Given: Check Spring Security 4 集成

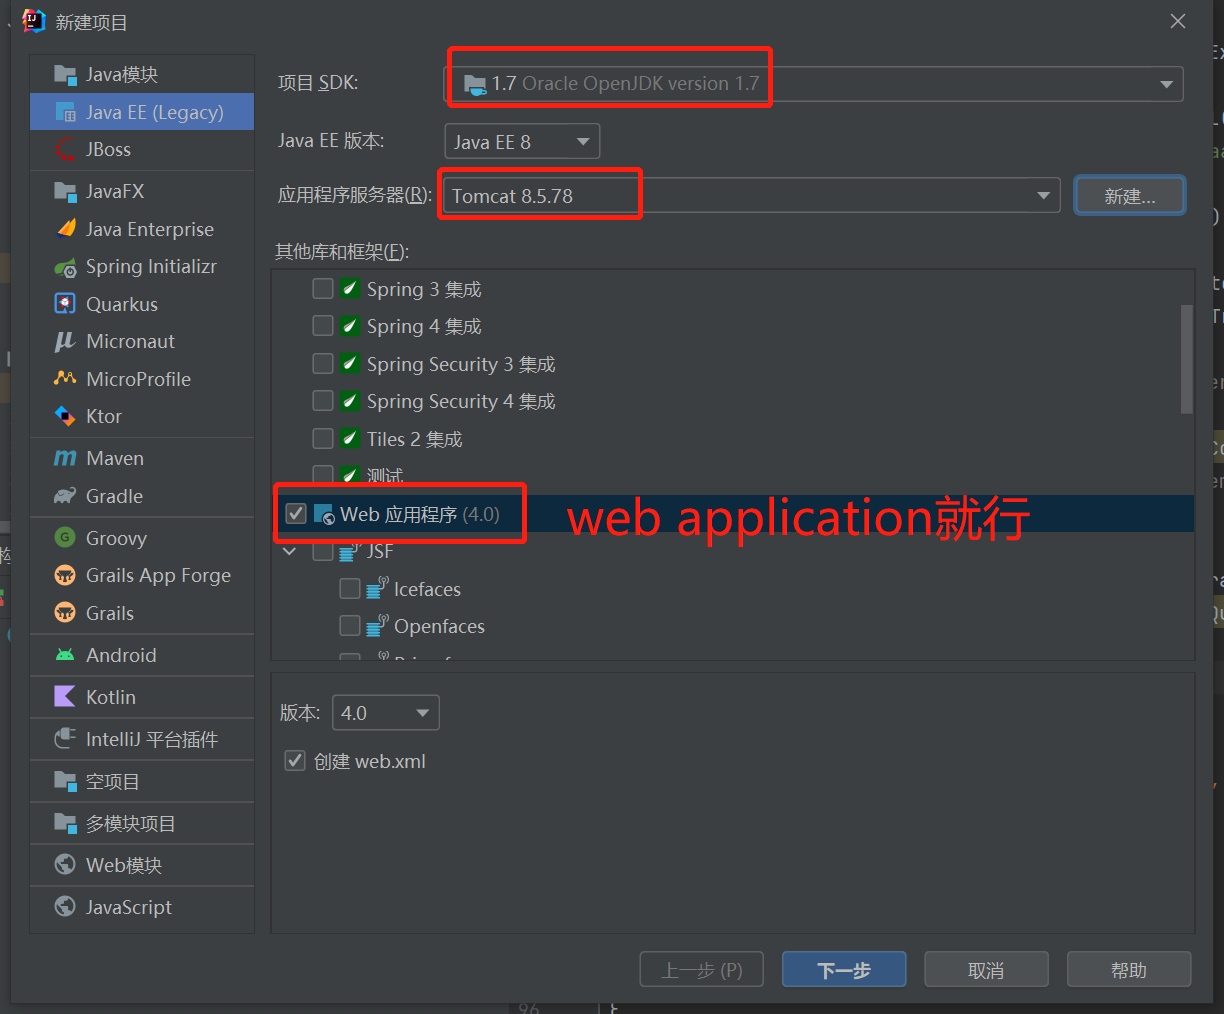Looking at the screenshot, I should [x=323, y=401].
